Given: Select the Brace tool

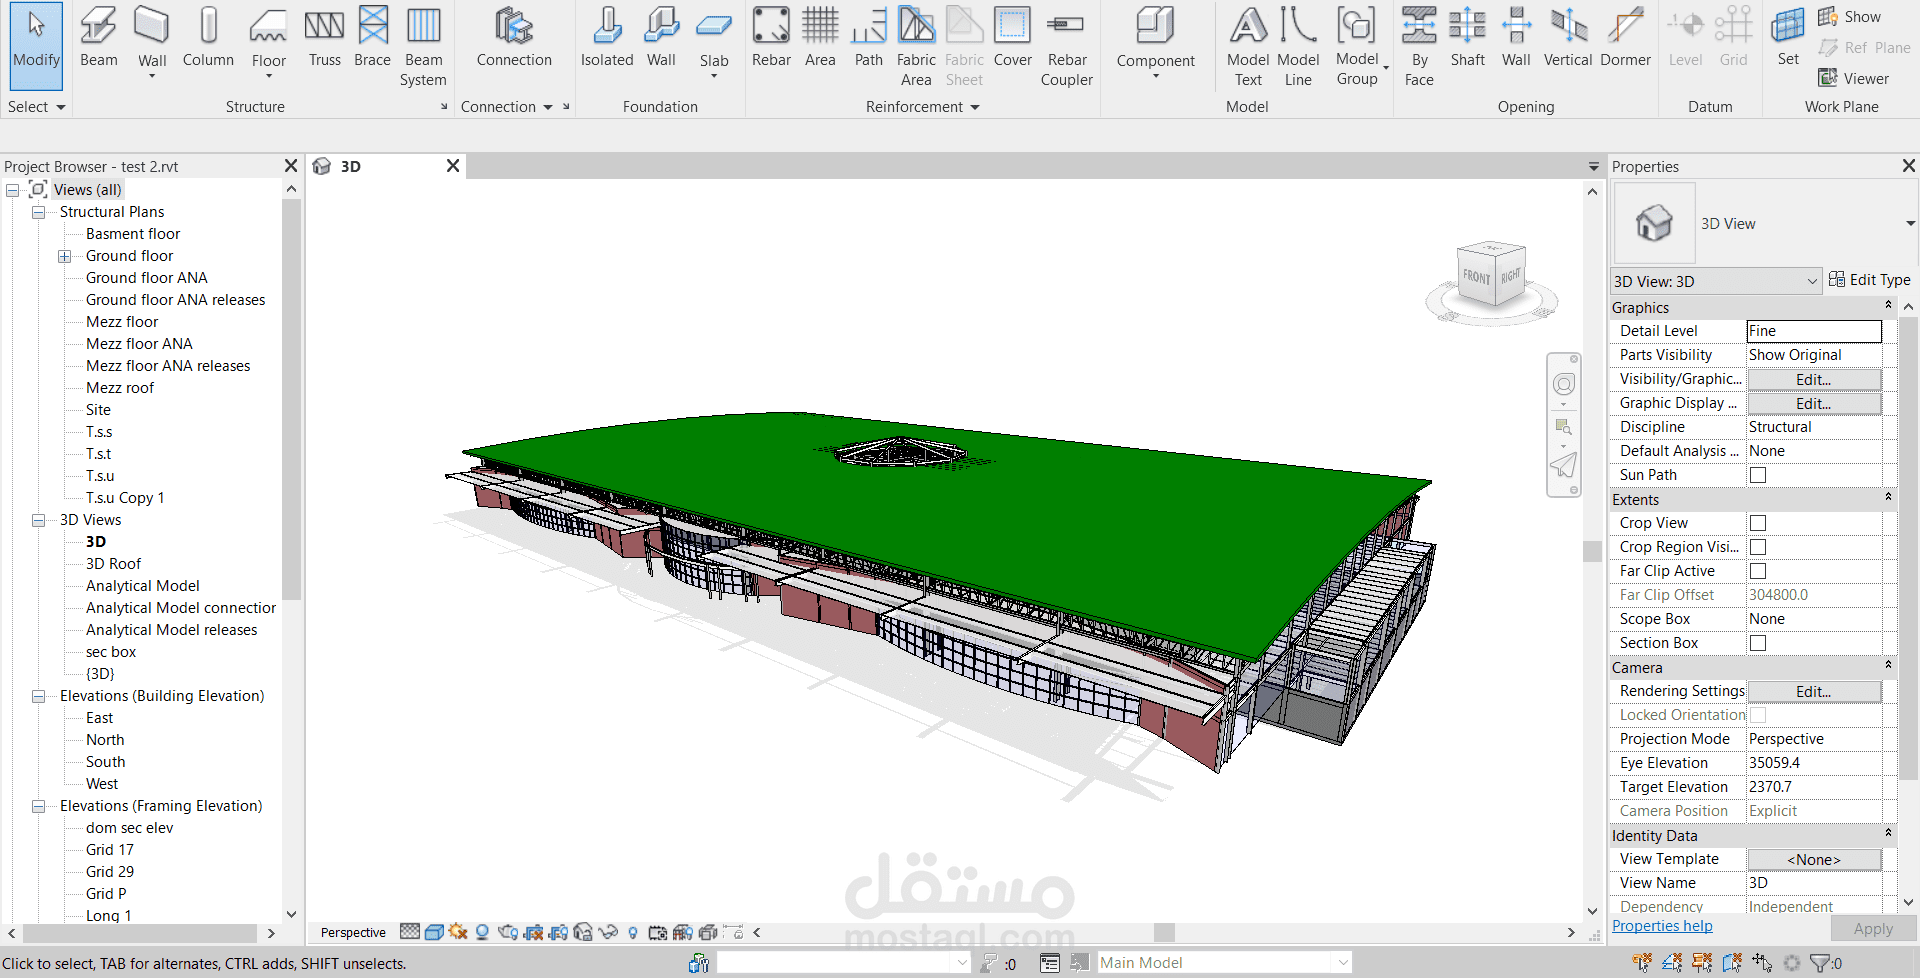Looking at the screenshot, I should 372,38.
